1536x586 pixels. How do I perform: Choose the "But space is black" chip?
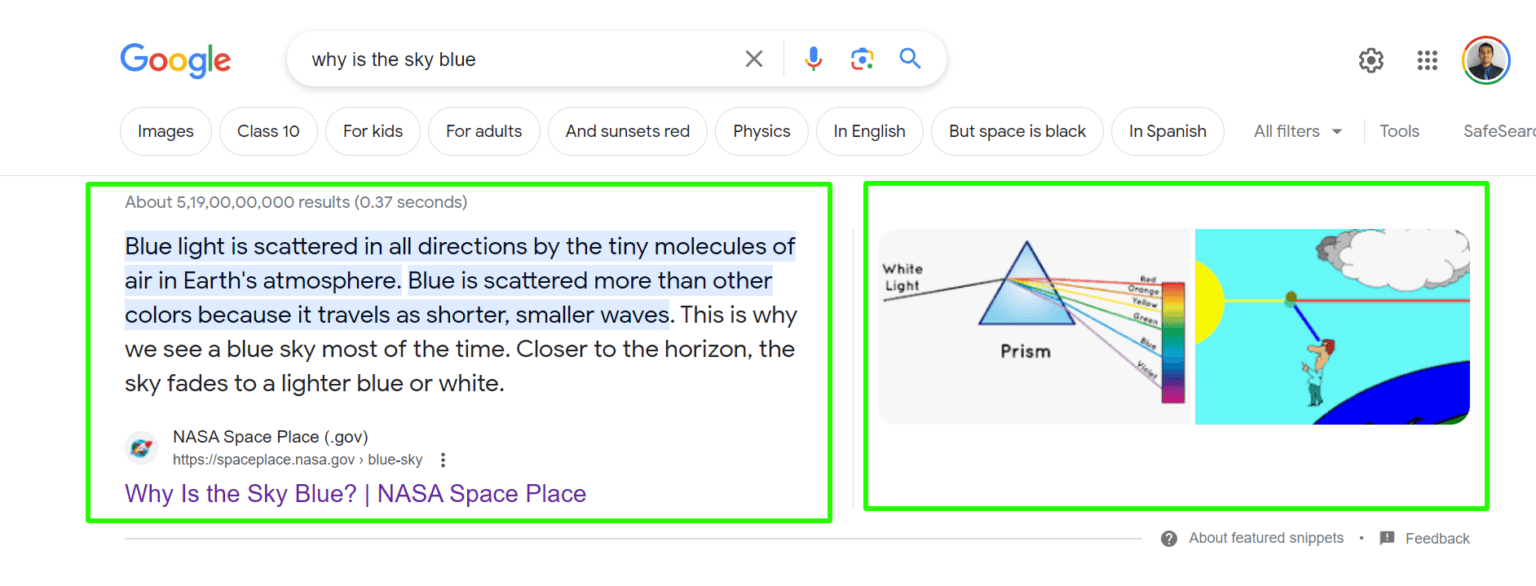pyautogui.click(x=1017, y=131)
